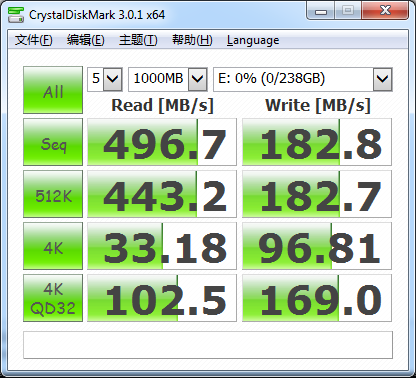Click the Read [MB/s] column header

(x=162, y=105)
